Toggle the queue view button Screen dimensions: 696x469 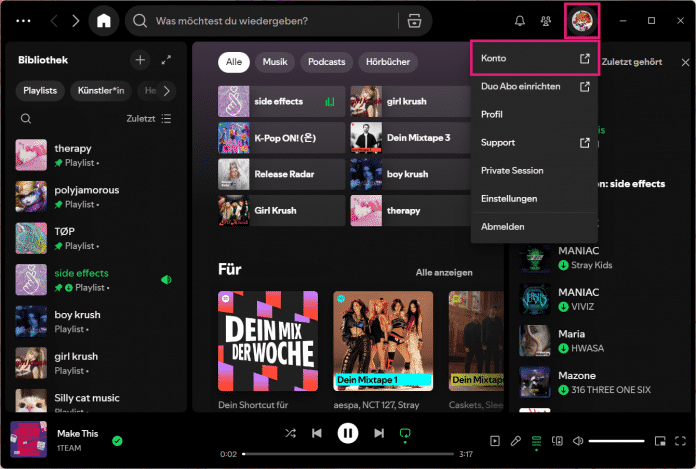pyautogui.click(x=536, y=440)
